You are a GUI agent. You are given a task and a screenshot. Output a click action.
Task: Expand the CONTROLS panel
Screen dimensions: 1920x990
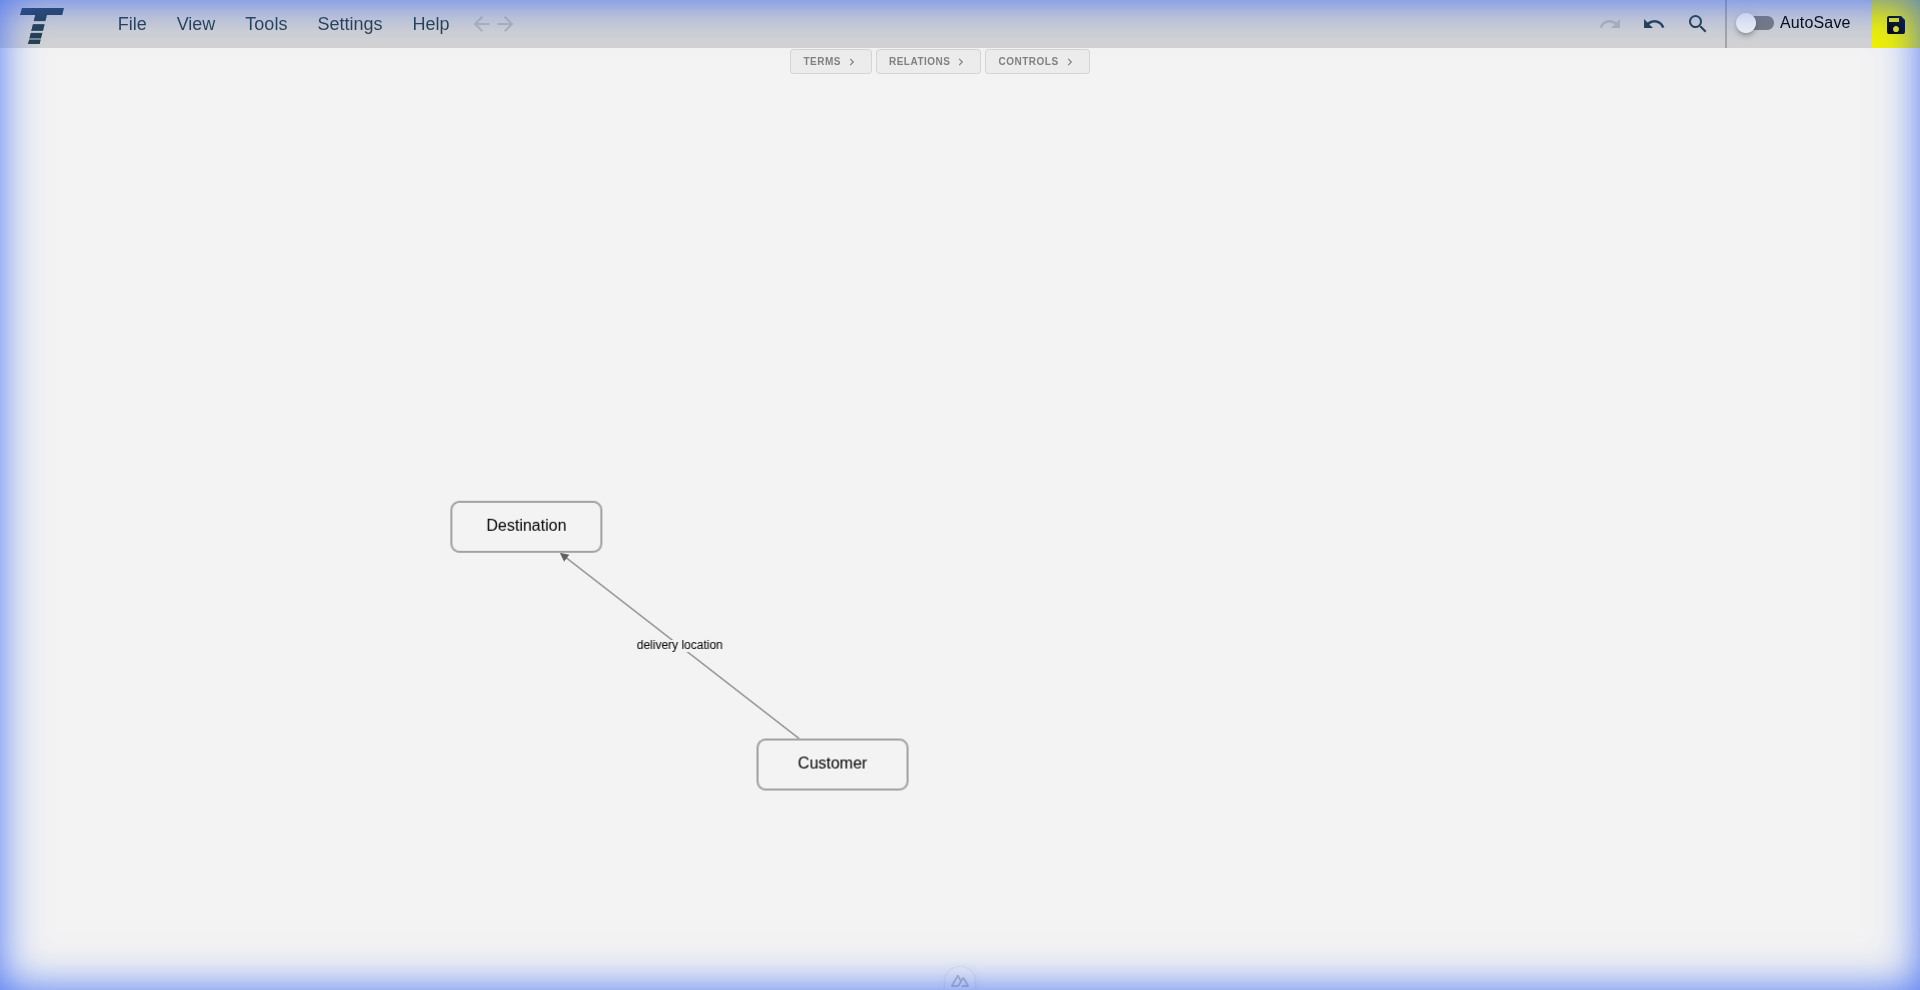coord(1036,62)
